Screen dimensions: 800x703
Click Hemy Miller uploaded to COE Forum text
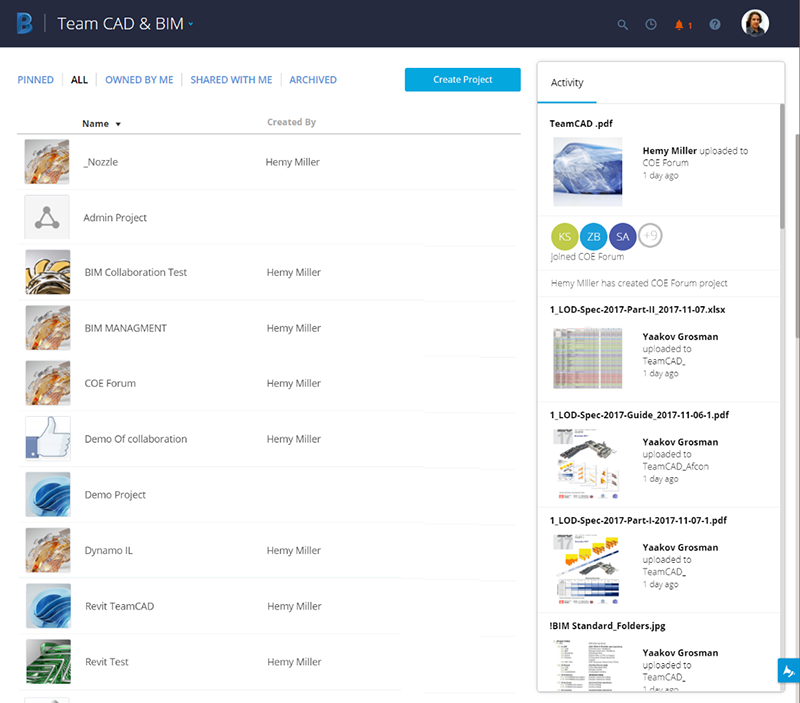(x=695, y=157)
